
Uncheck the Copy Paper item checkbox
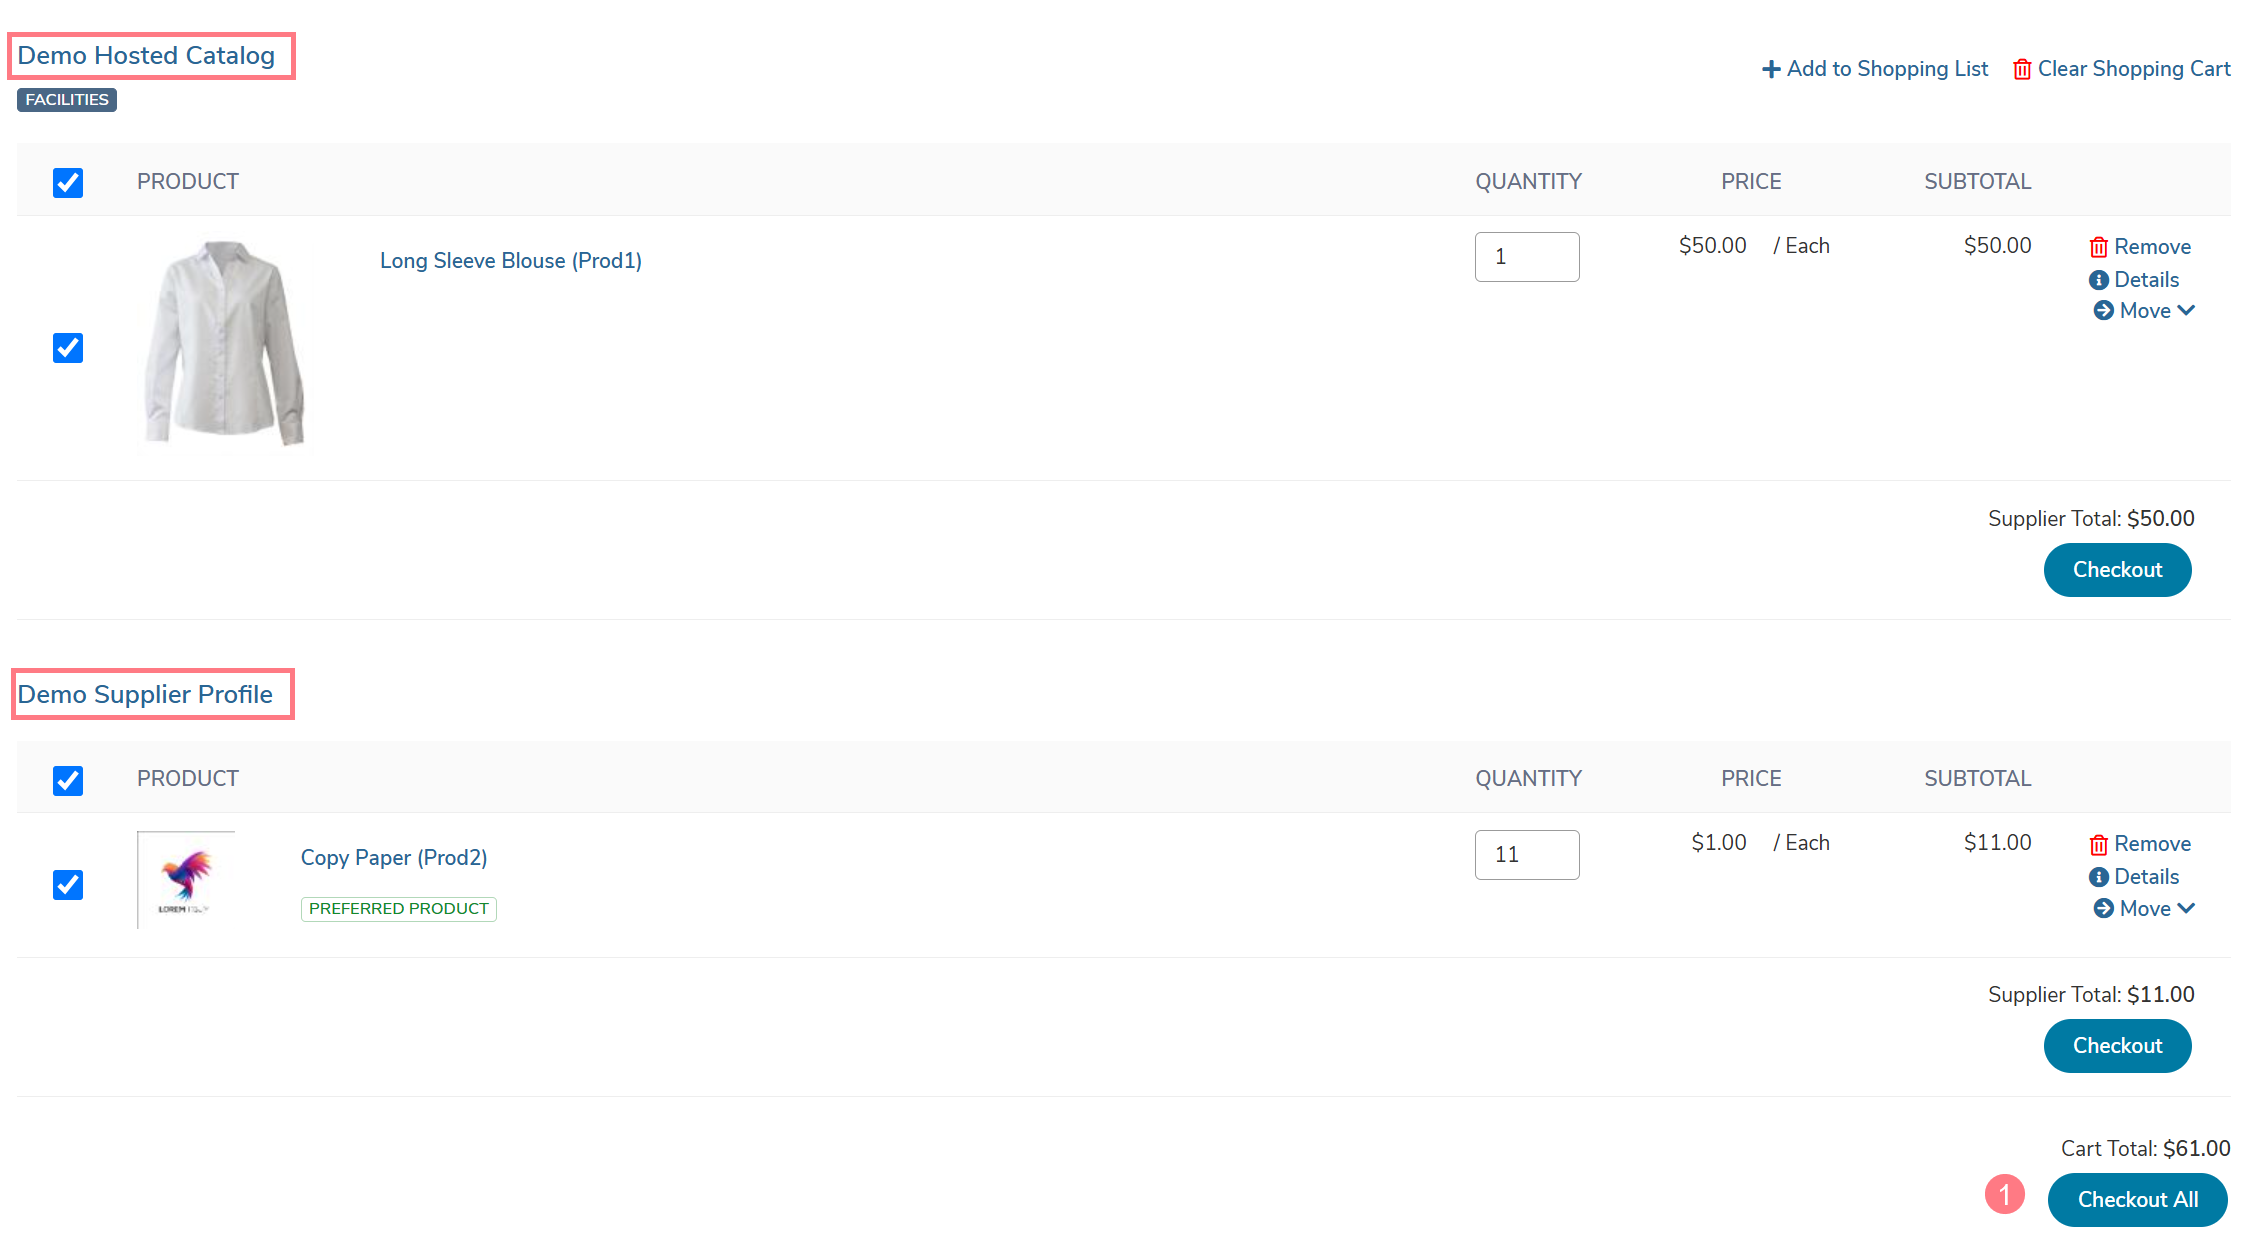click(68, 885)
